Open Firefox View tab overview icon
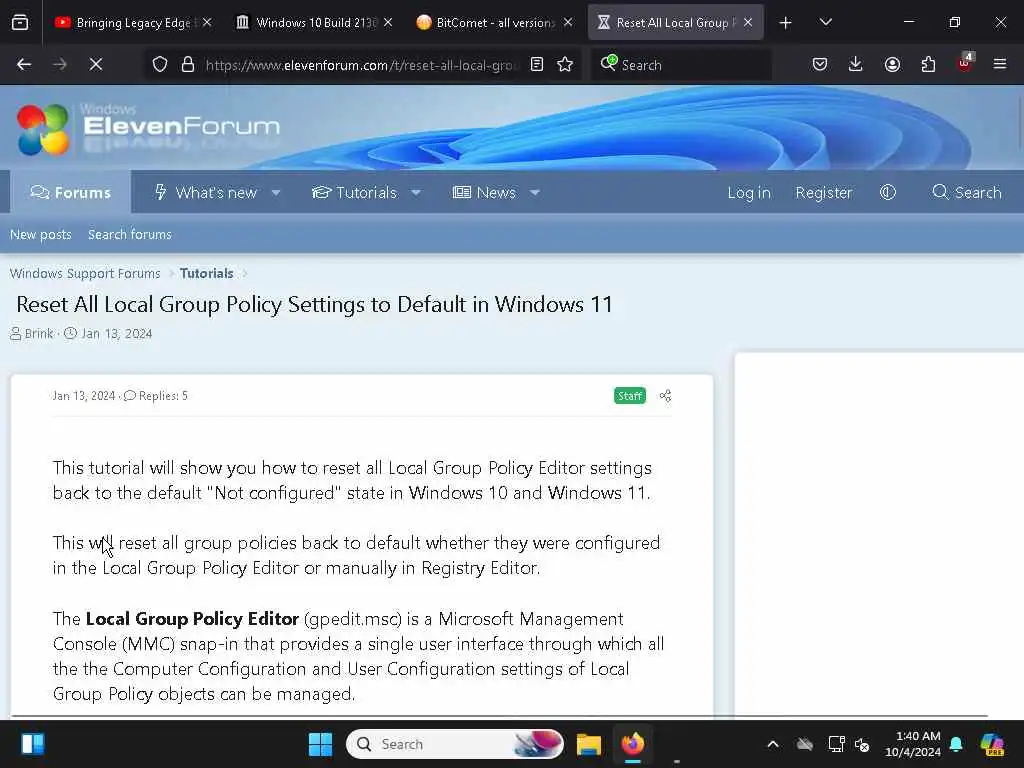 [x=20, y=23]
